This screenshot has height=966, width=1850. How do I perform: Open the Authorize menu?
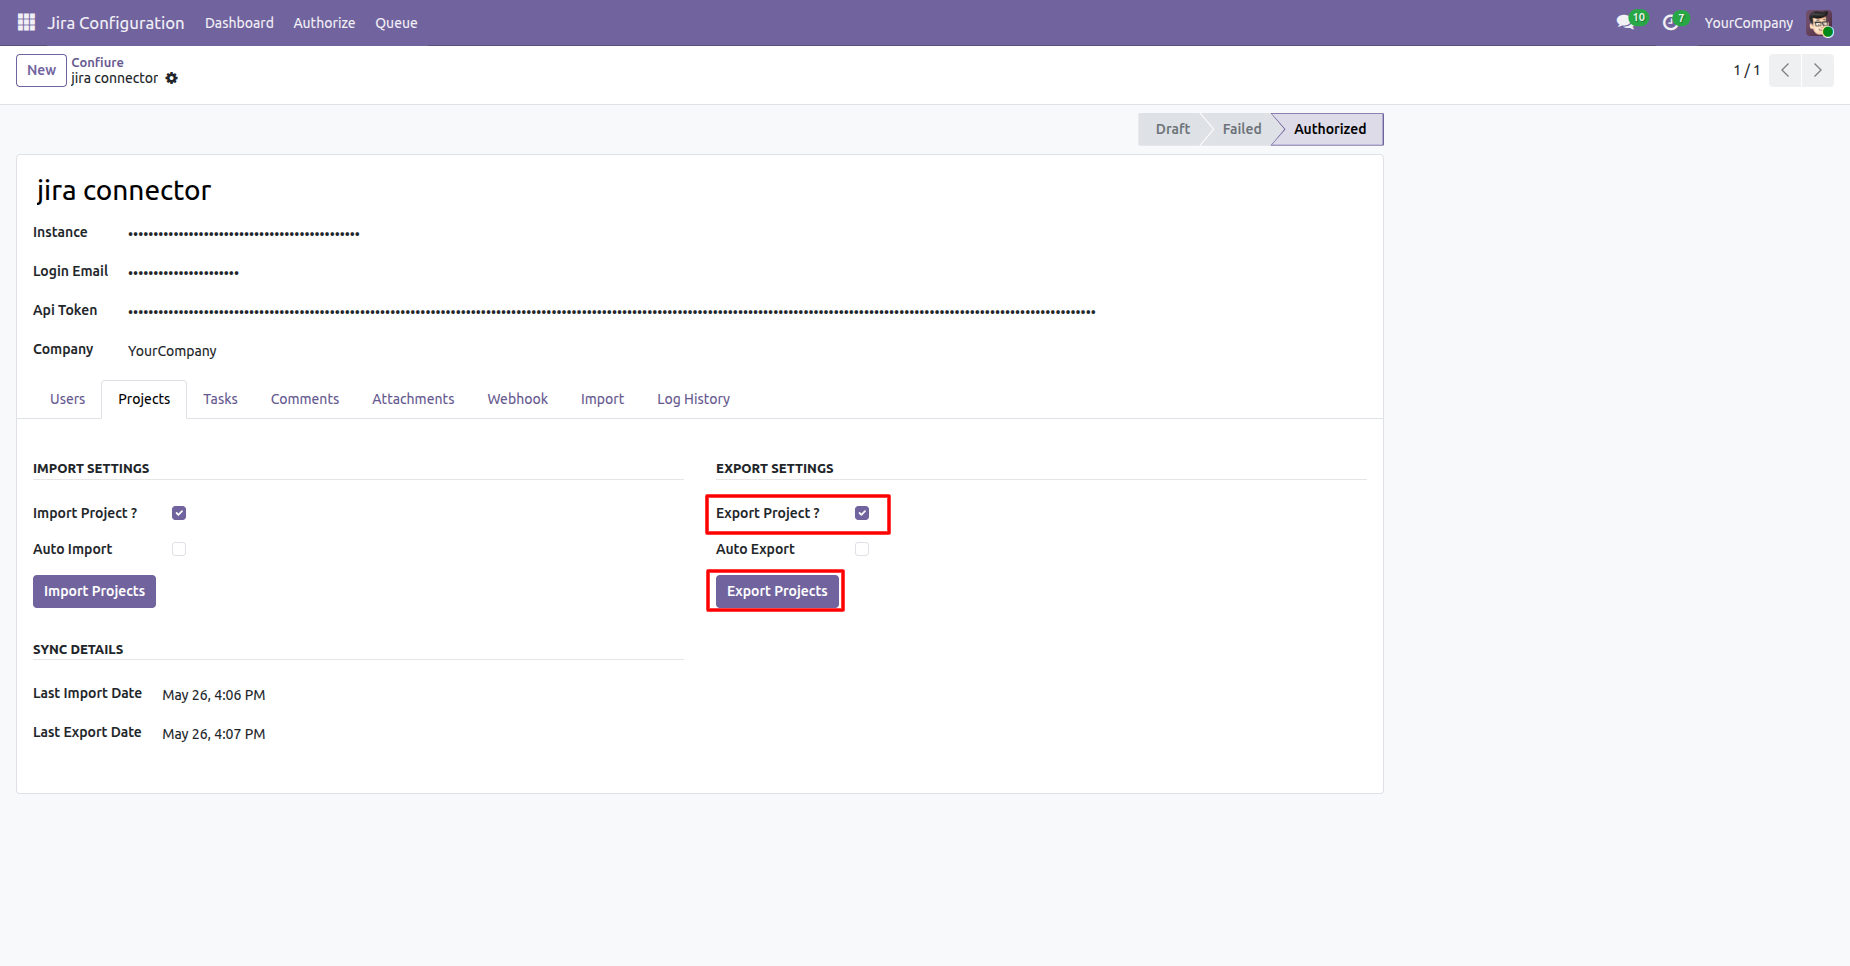tap(324, 23)
